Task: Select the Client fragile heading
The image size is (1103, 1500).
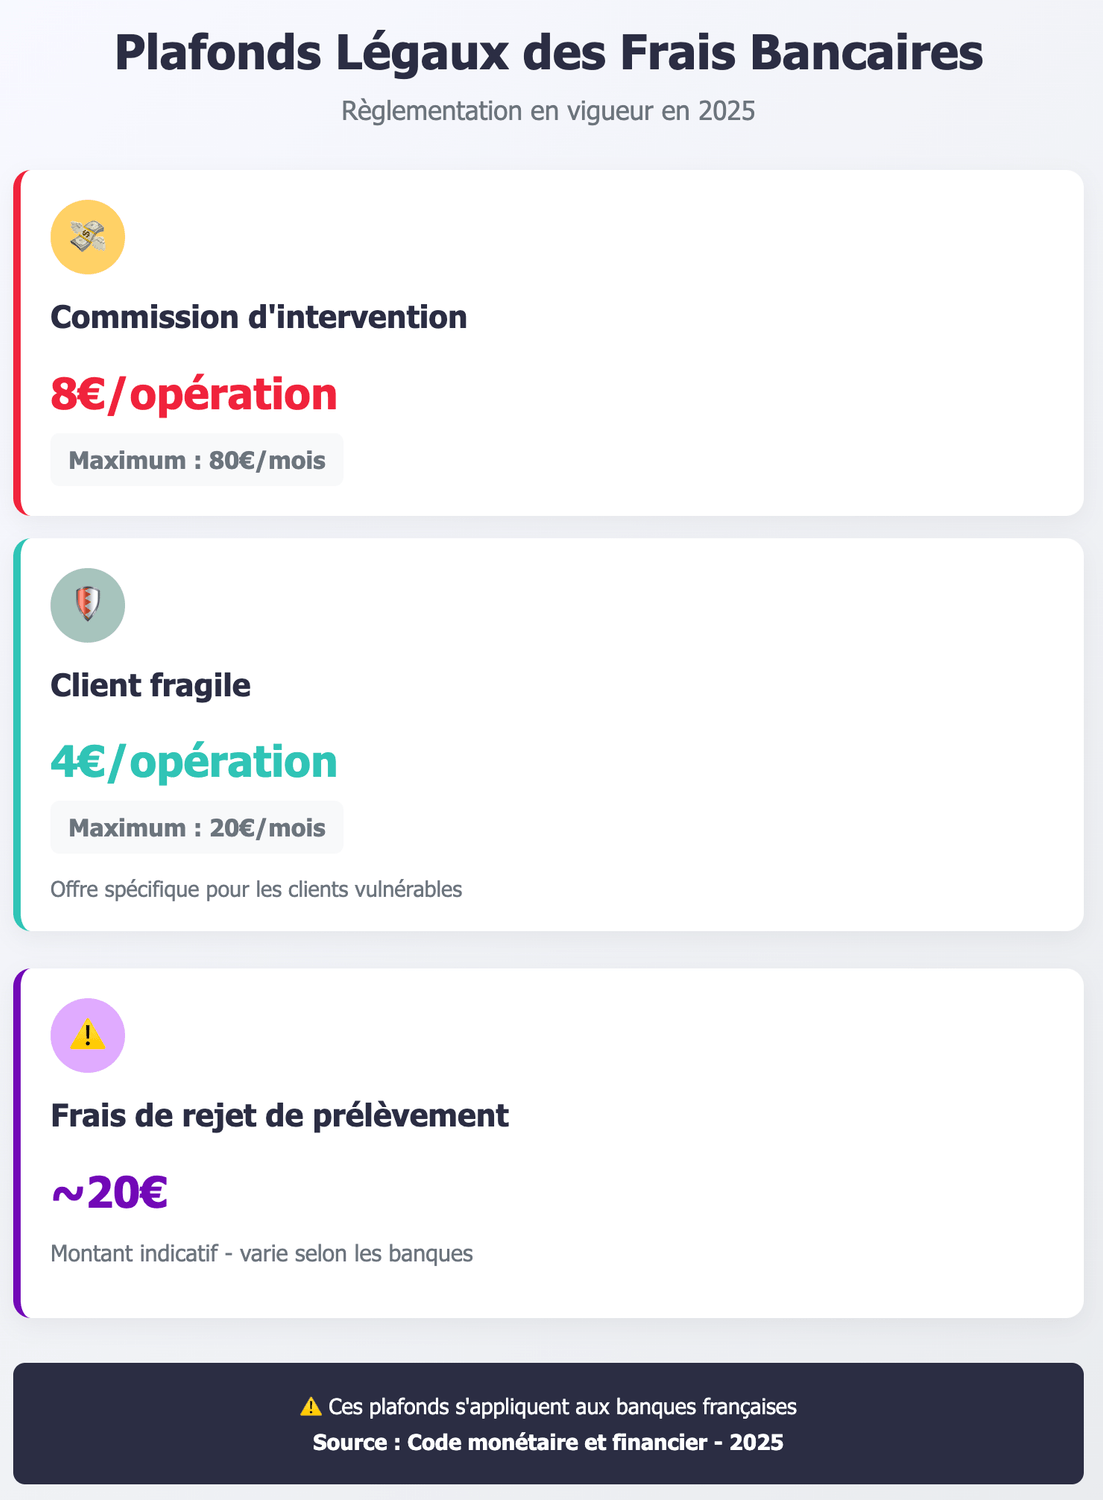Action: tap(151, 685)
